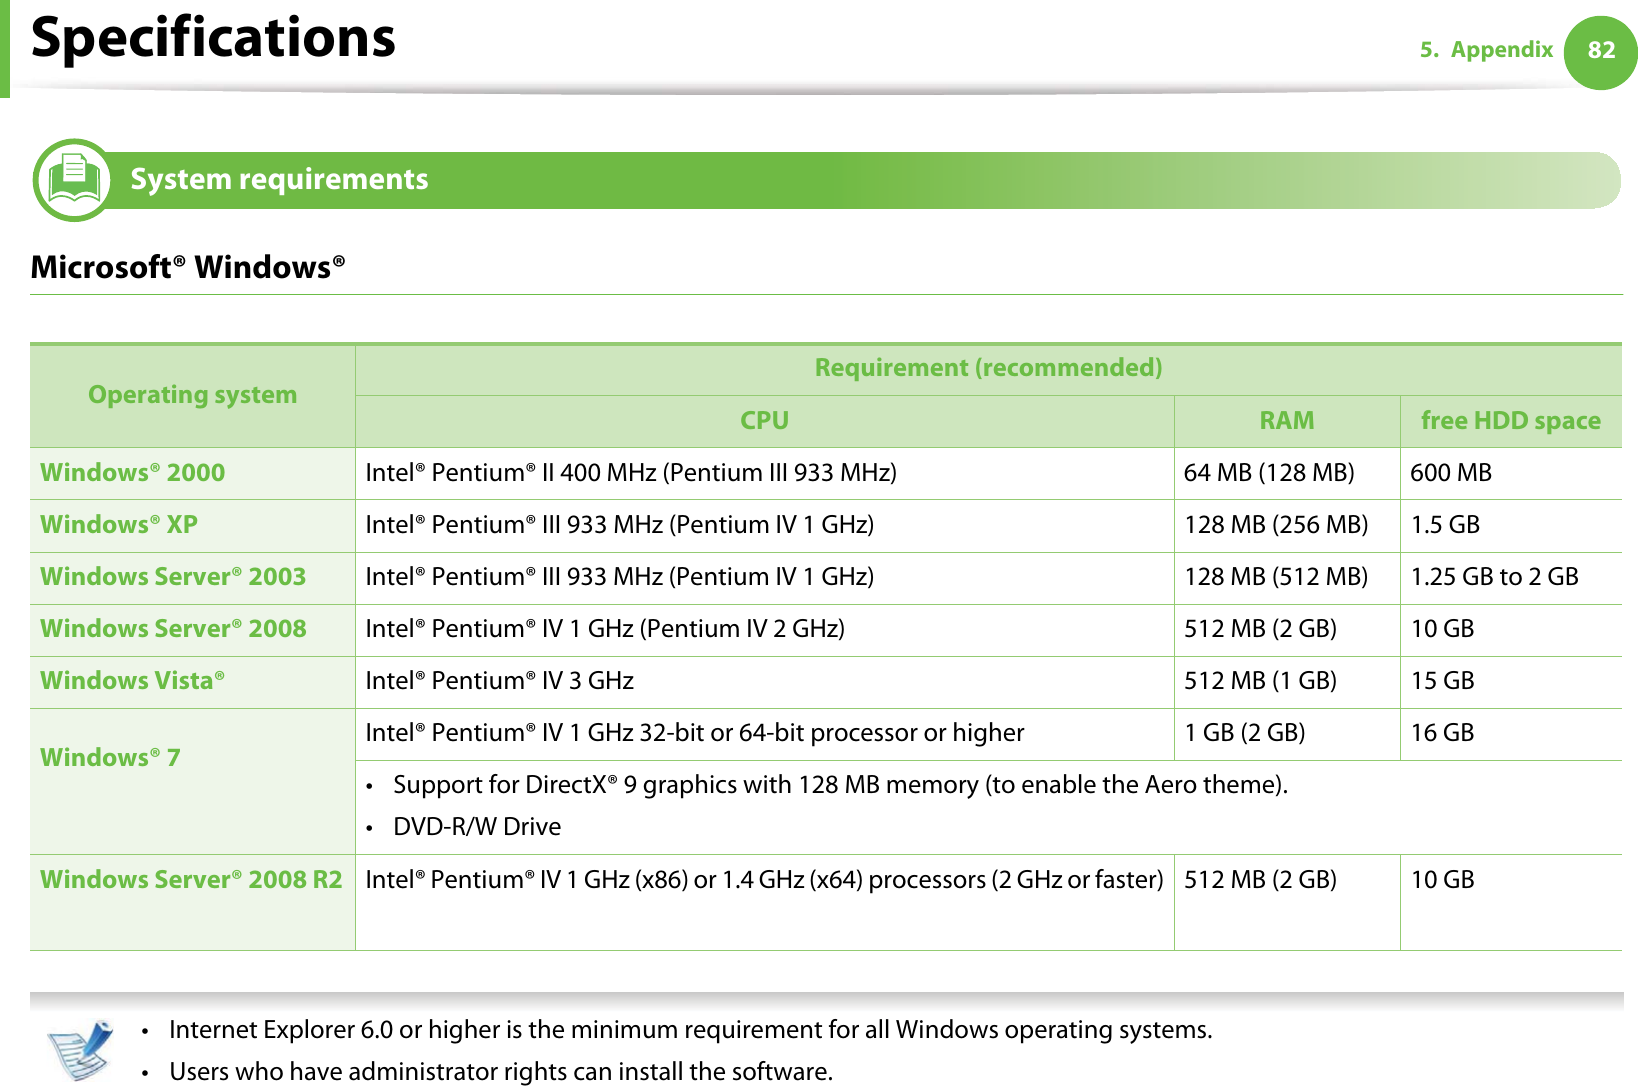The height and width of the screenshot is (1086, 1638).
Task: Click the book icon beside System requirements
Action: [73, 180]
